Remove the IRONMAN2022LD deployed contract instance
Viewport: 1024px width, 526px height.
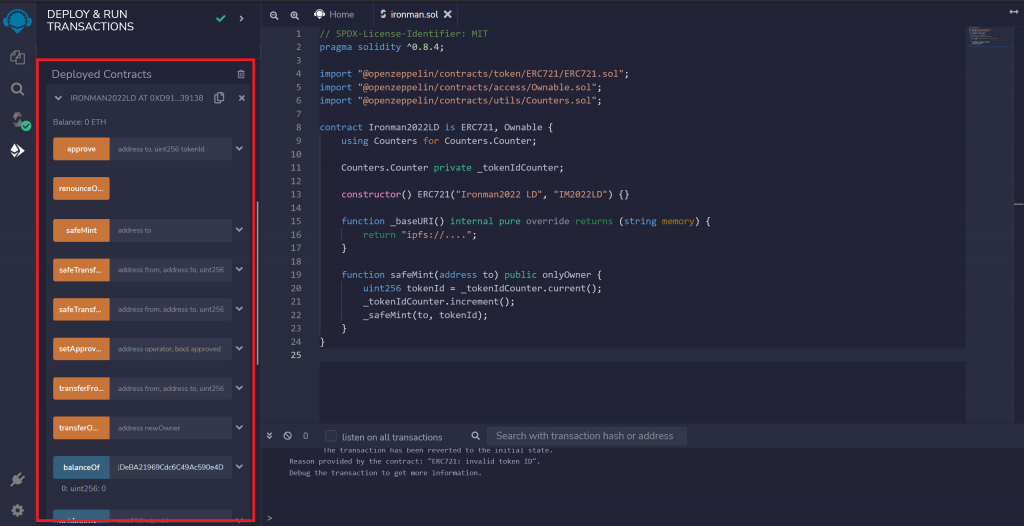click(242, 98)
